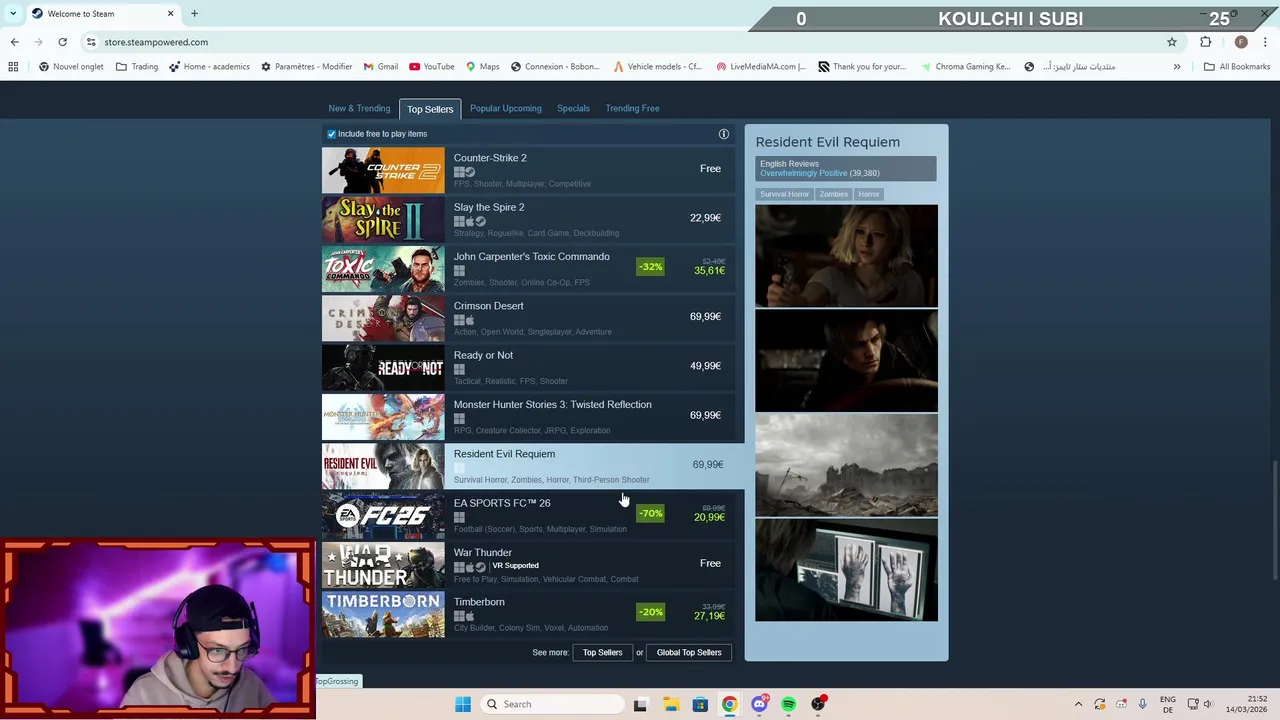1280x720 pixels.
Task: Open site information icon in address bar
Action: [91, 42]
